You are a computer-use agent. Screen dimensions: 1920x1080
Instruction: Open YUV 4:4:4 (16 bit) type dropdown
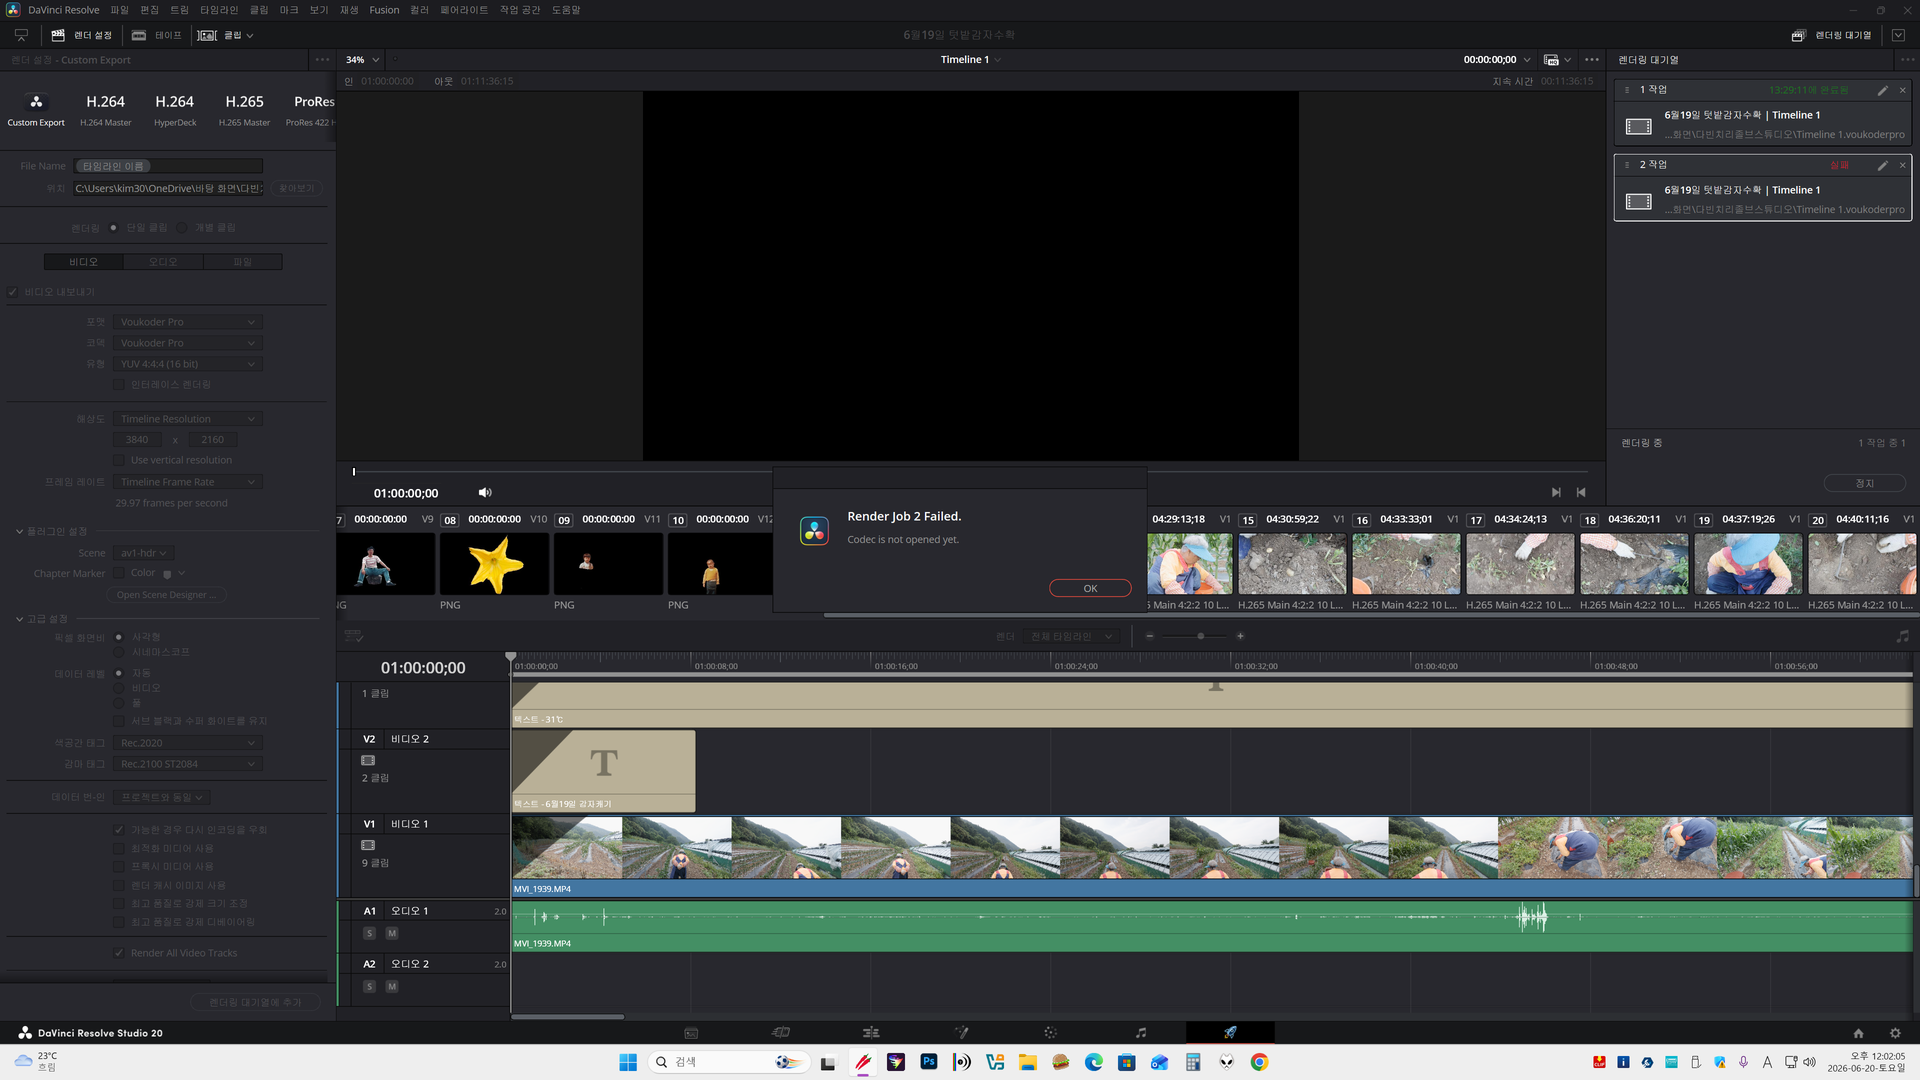[x=187, y=364]
